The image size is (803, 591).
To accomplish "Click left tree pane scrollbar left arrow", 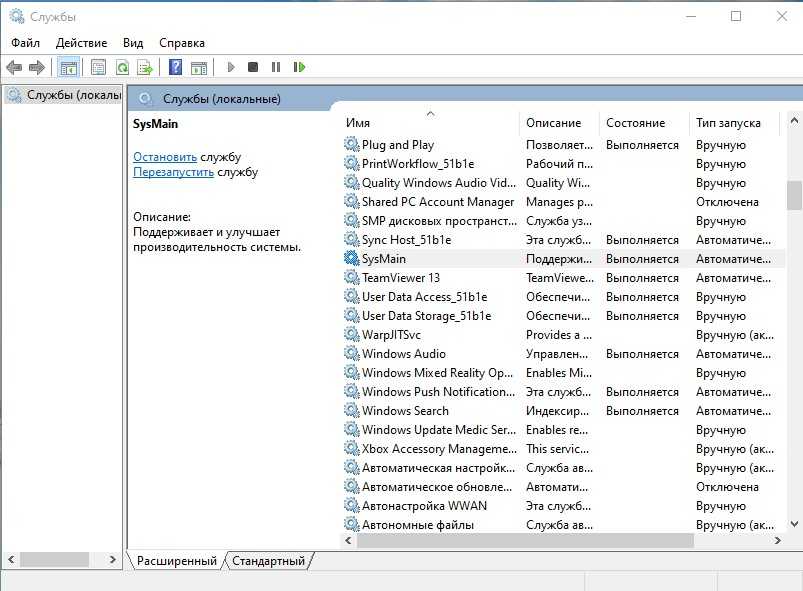I will pyautogui.click(x=11, y=559).
